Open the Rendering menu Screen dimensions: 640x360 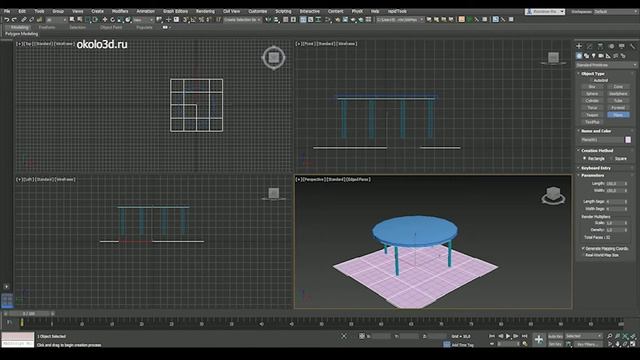pos(205,11)
